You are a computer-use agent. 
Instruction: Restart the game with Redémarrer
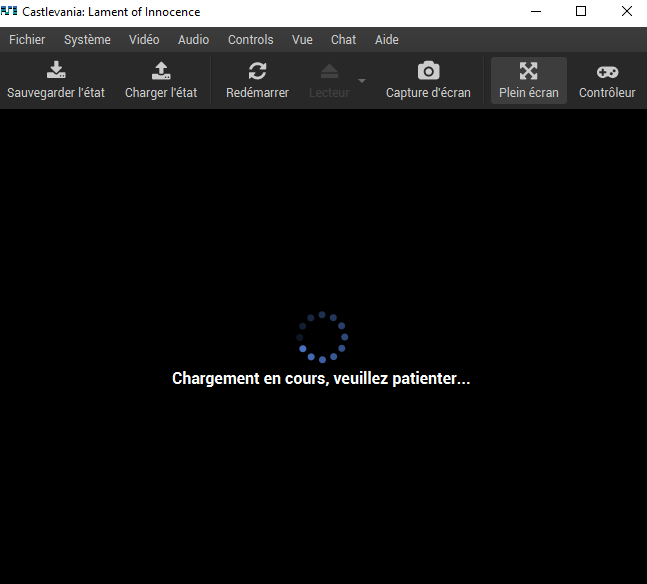pos(257,80)
